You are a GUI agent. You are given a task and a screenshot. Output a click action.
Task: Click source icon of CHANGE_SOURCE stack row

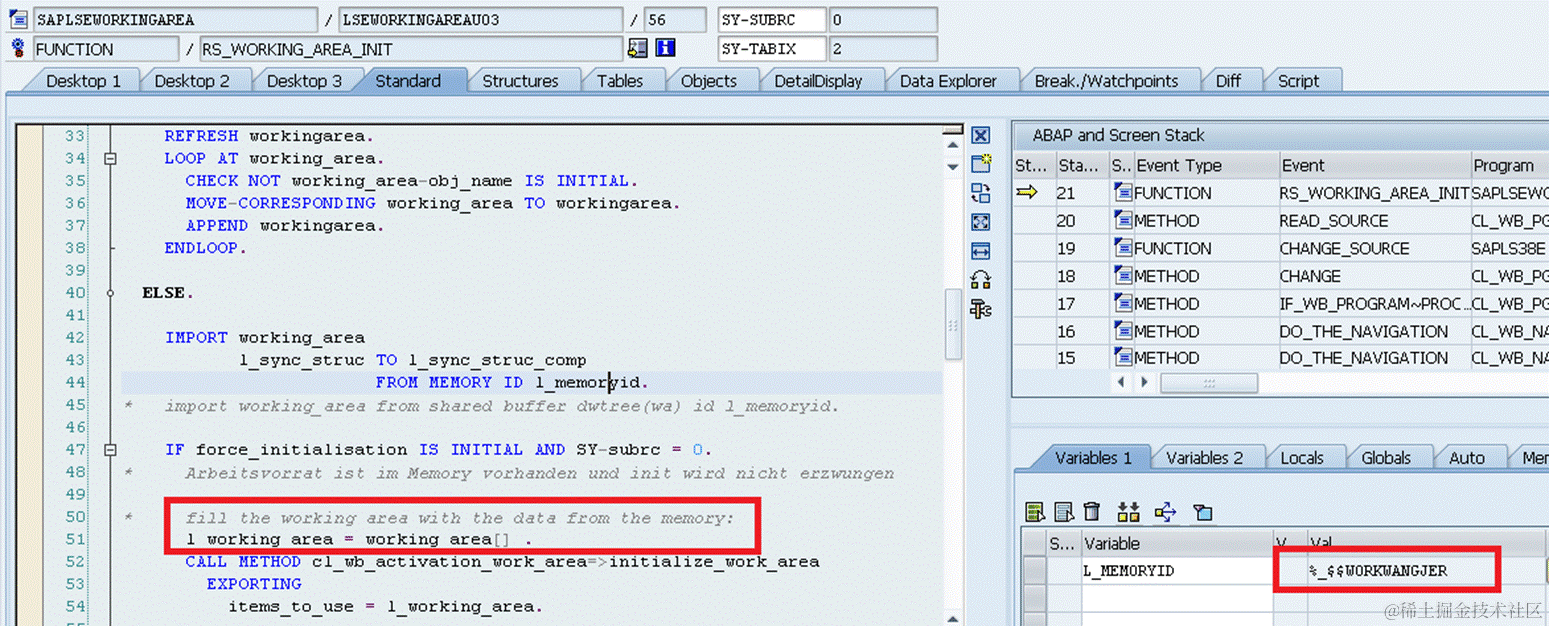[x=1122, y=248]
